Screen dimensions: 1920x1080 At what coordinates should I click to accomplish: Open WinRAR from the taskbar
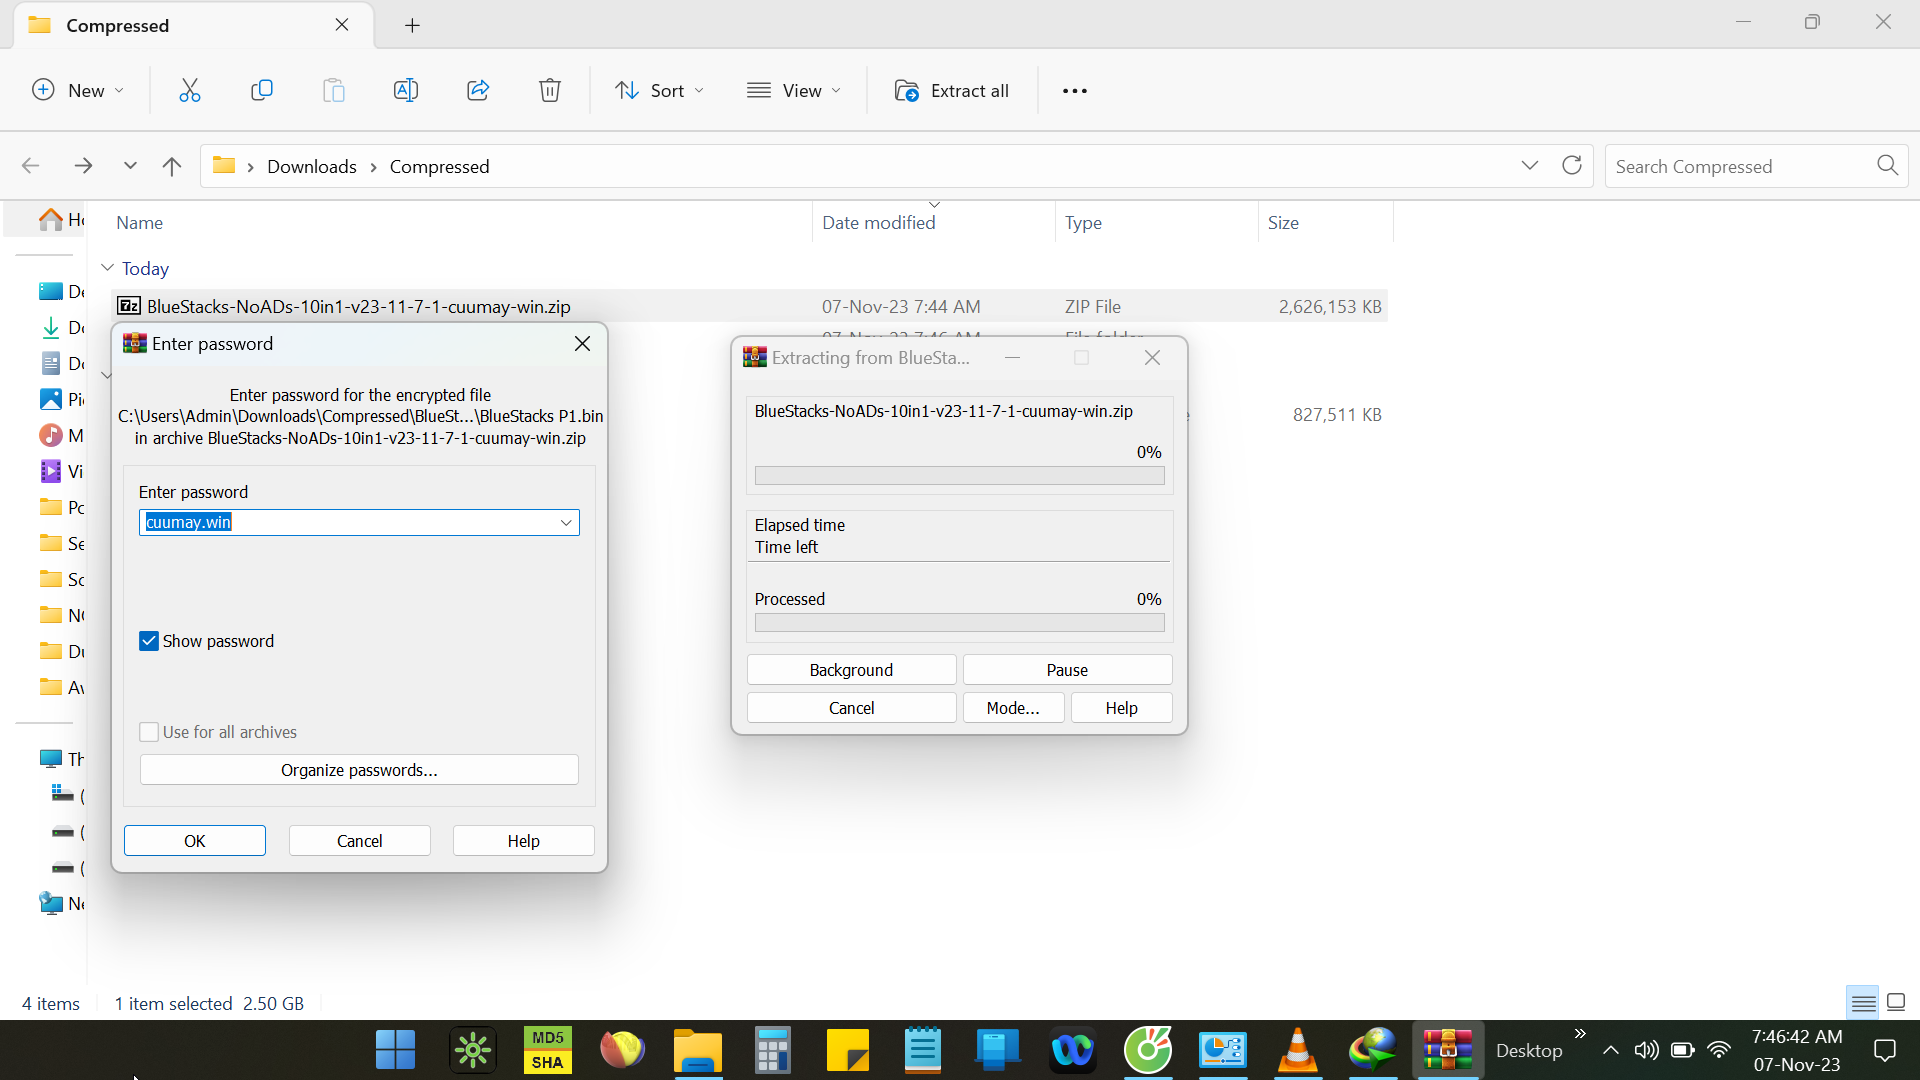[1448, 1050]
